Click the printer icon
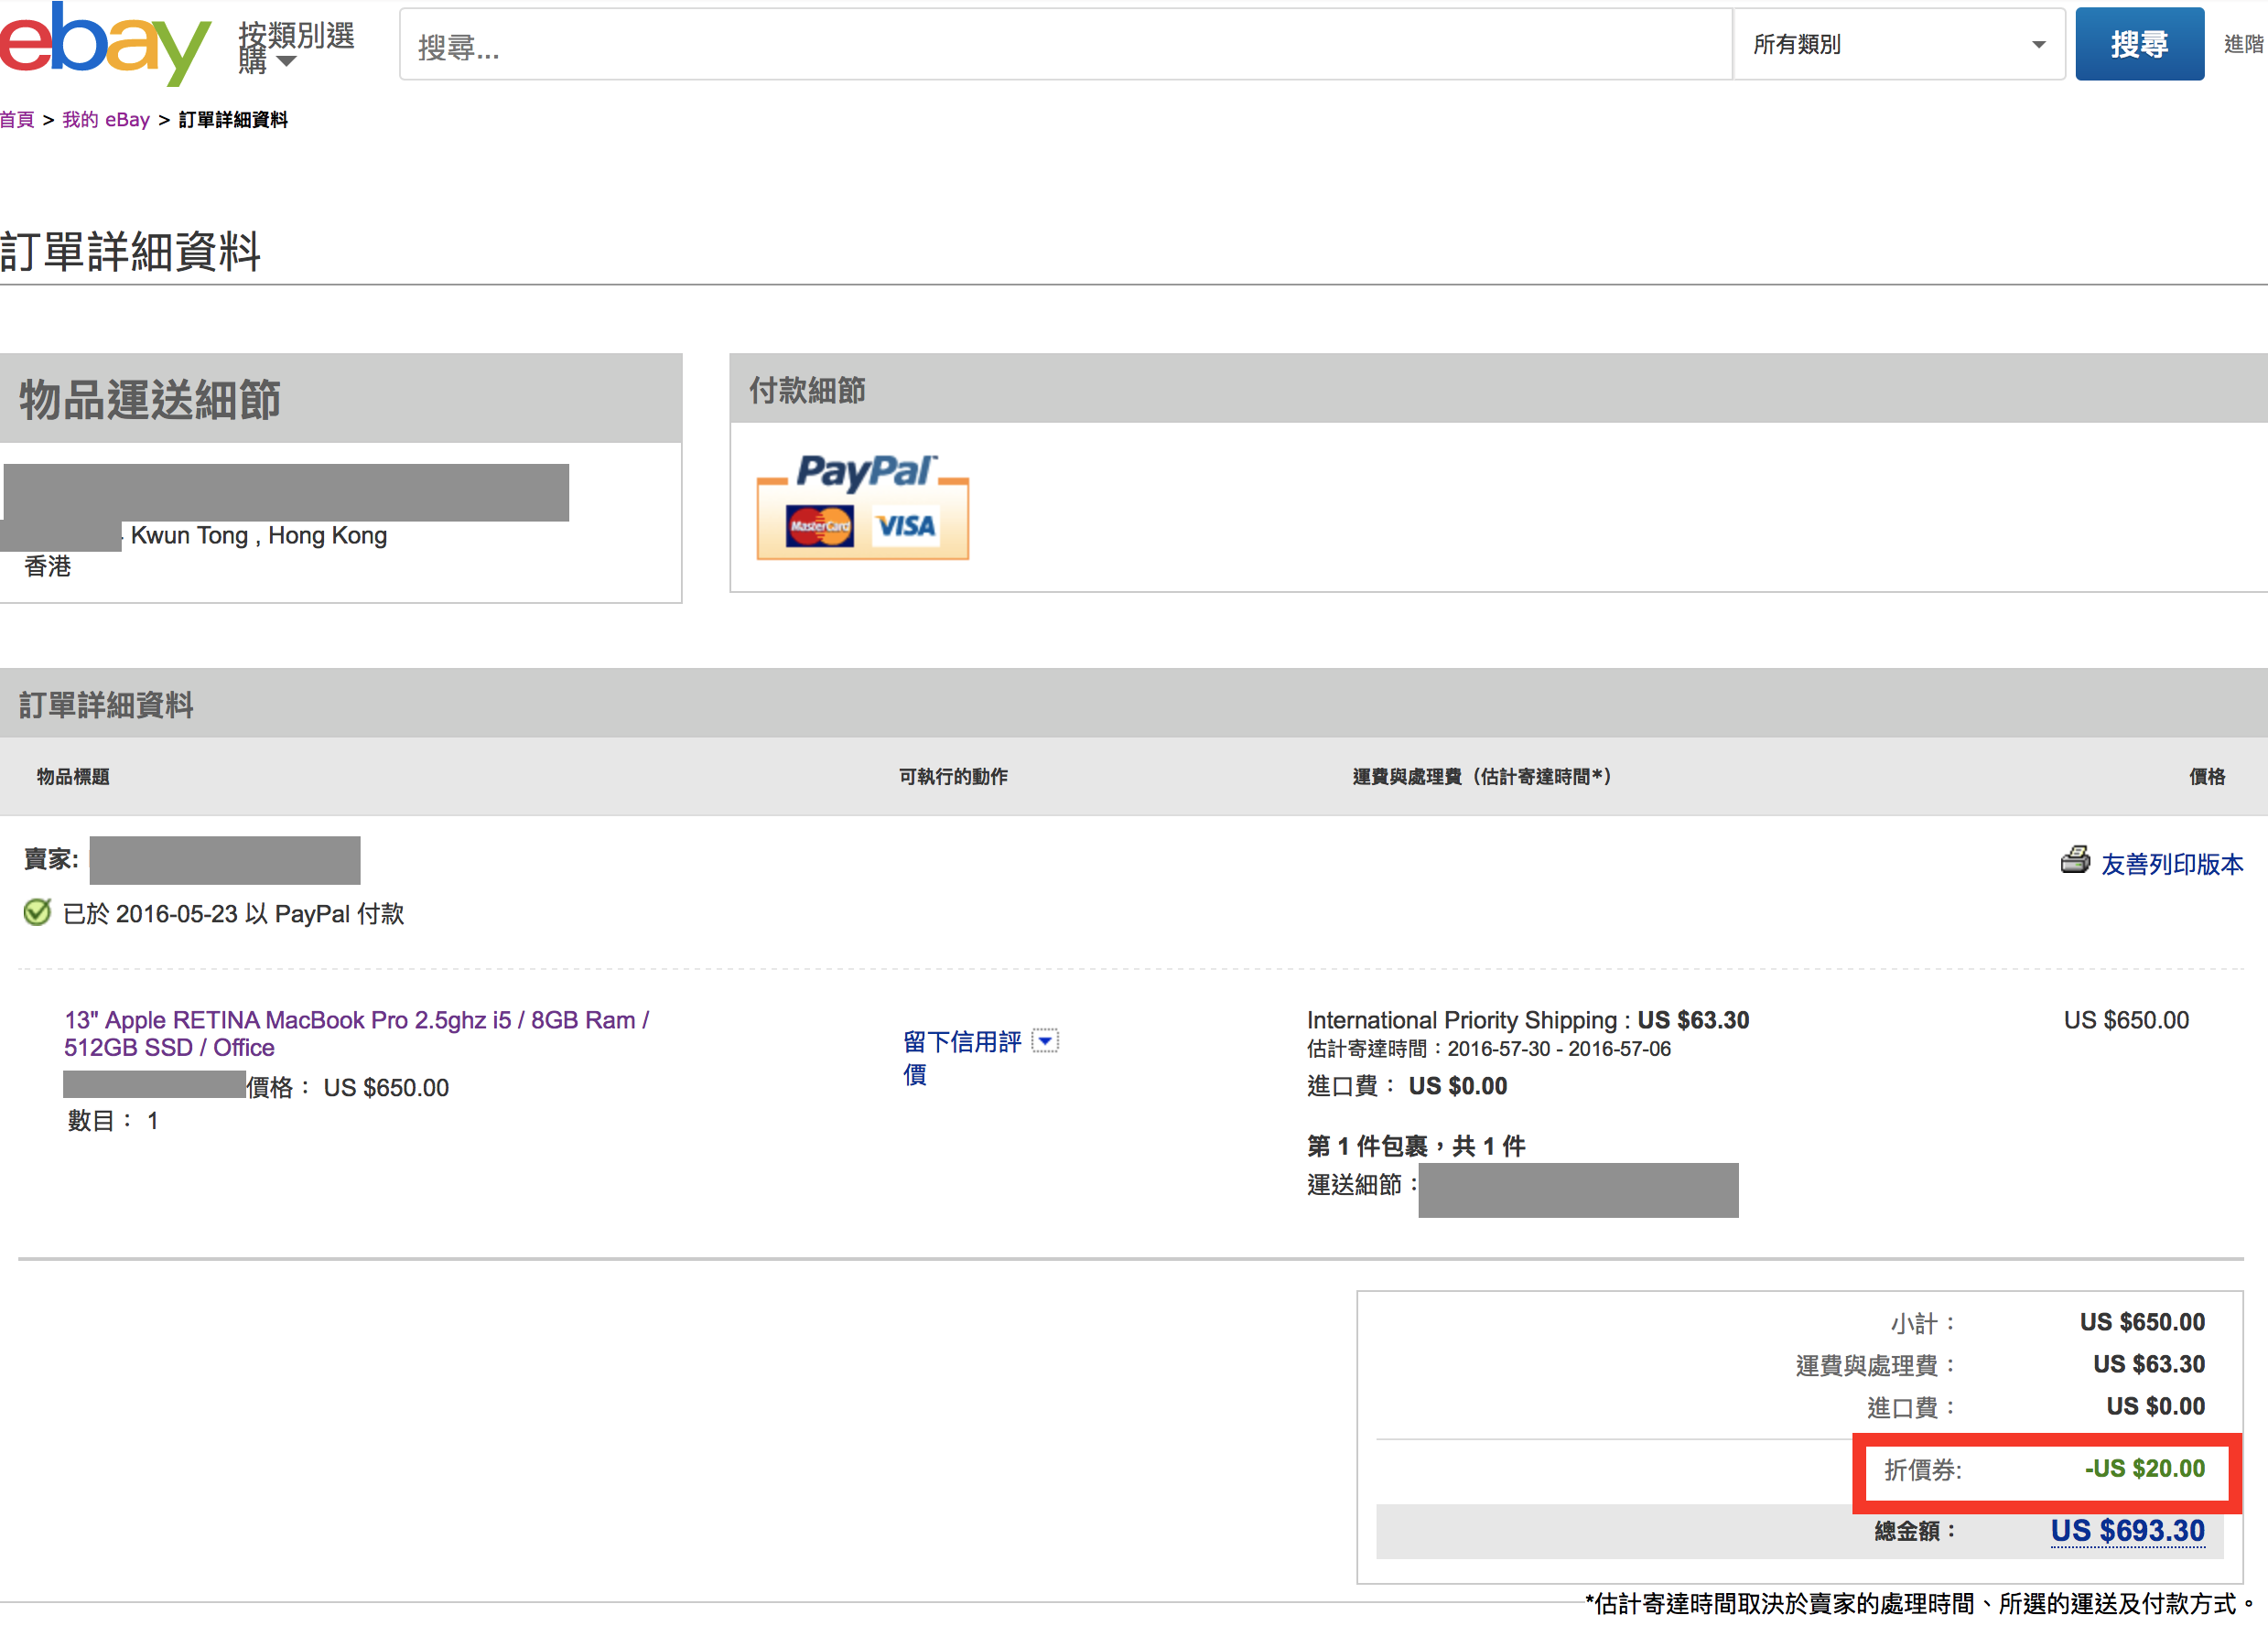Screen dimensions: 2268x1647 pyautogui.click(x=2075, y=860)
